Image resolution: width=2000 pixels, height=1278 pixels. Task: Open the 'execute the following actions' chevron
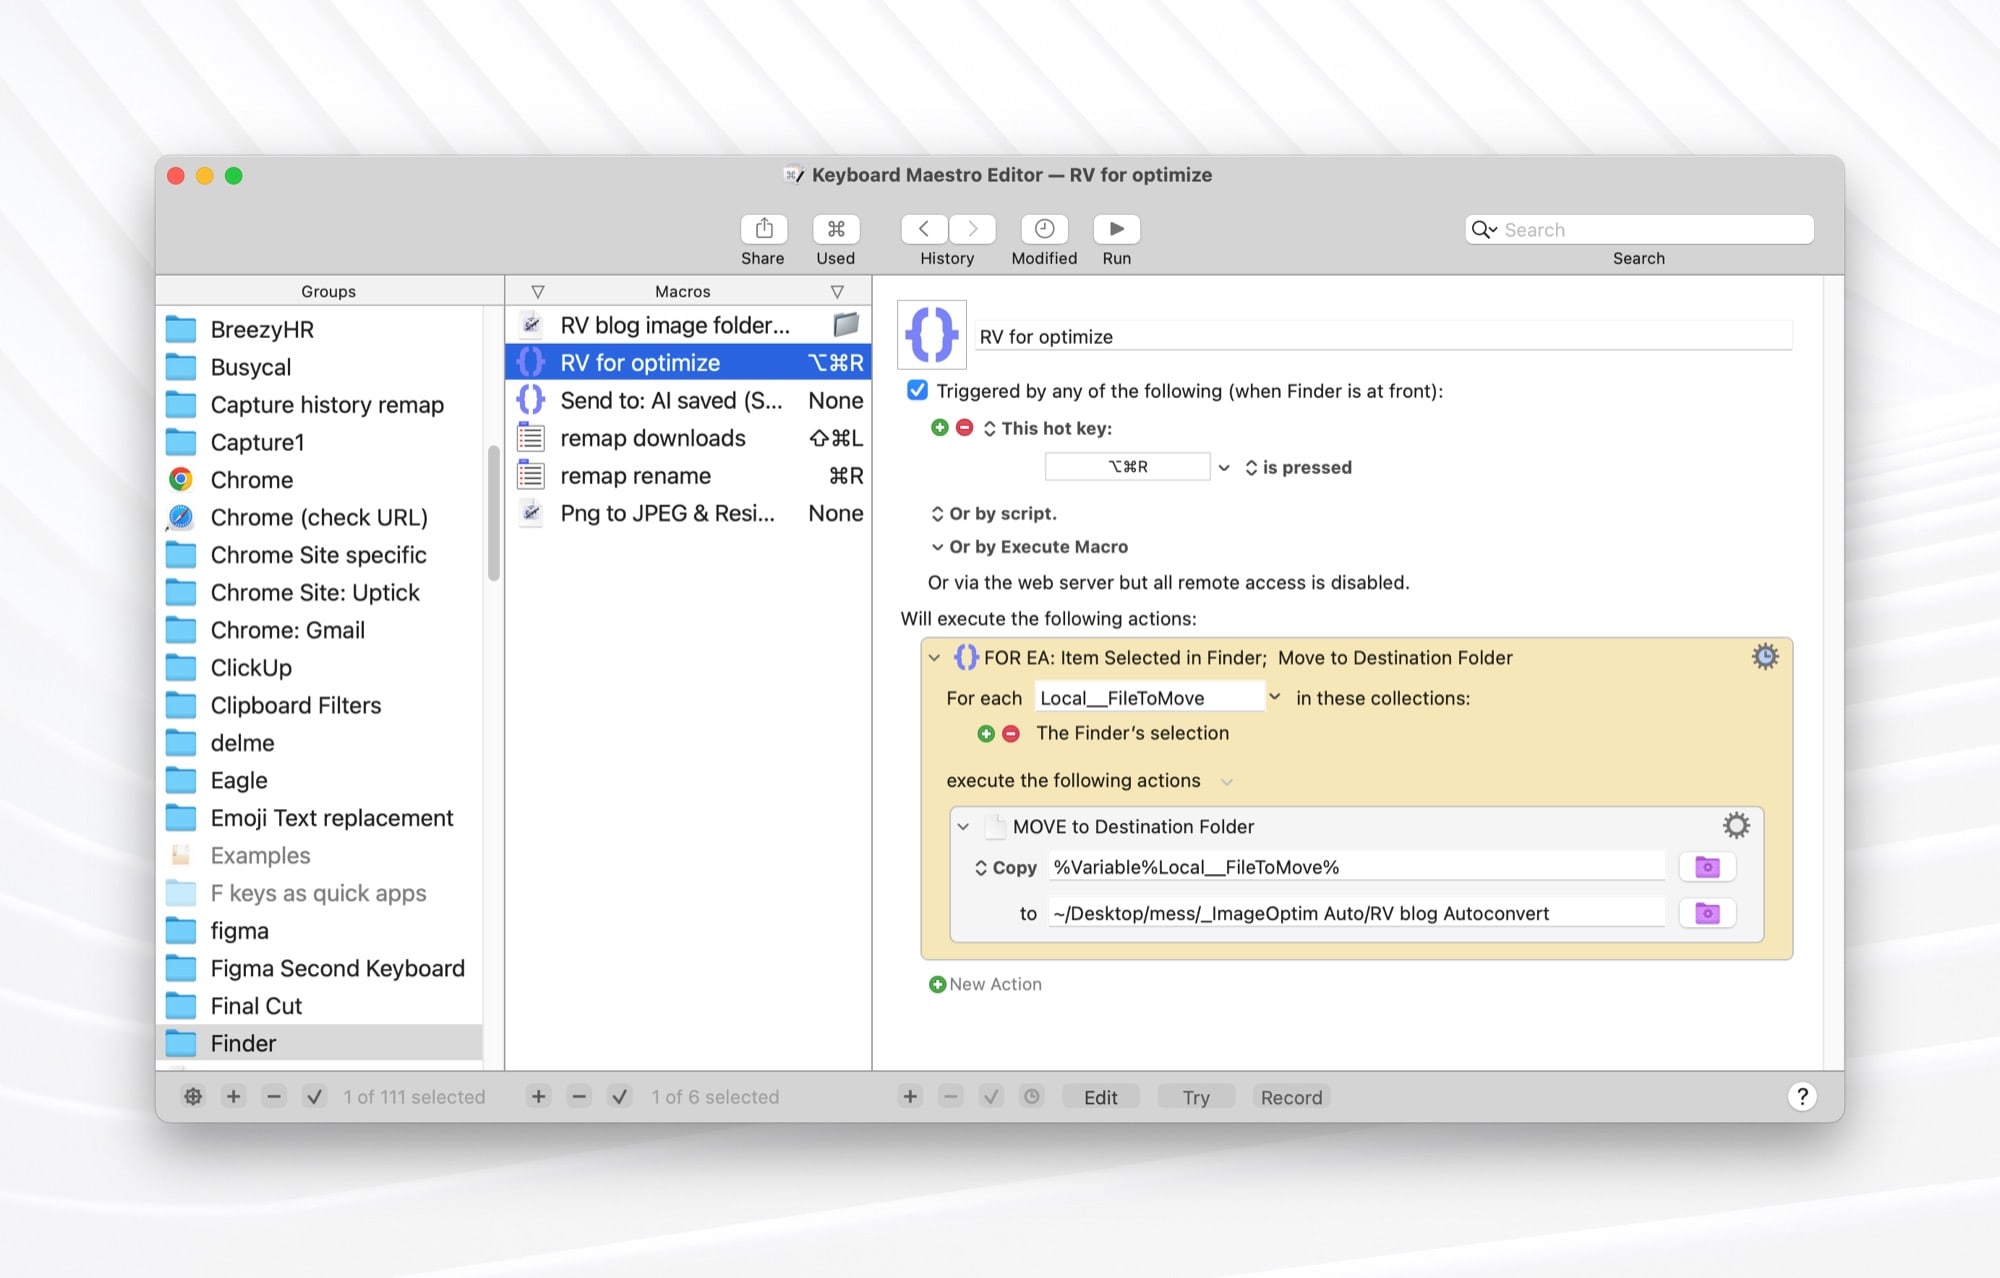point(1227,781)
